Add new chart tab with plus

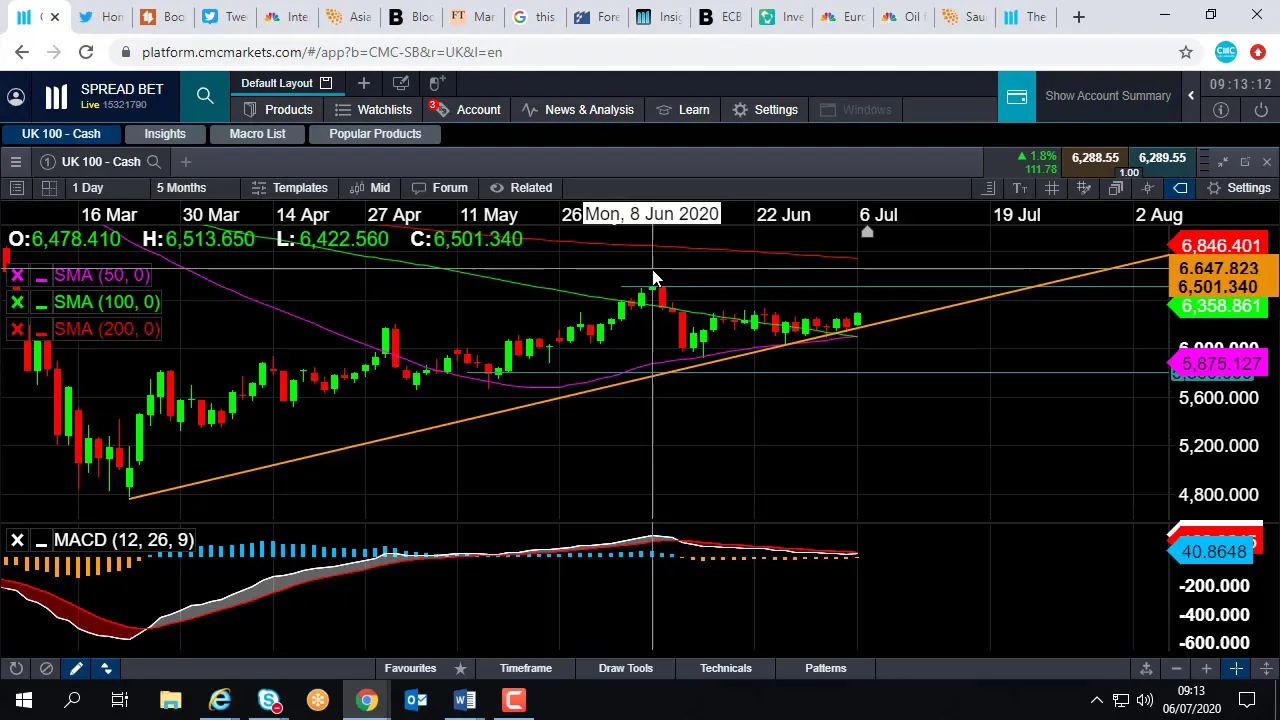click(186, 162)
